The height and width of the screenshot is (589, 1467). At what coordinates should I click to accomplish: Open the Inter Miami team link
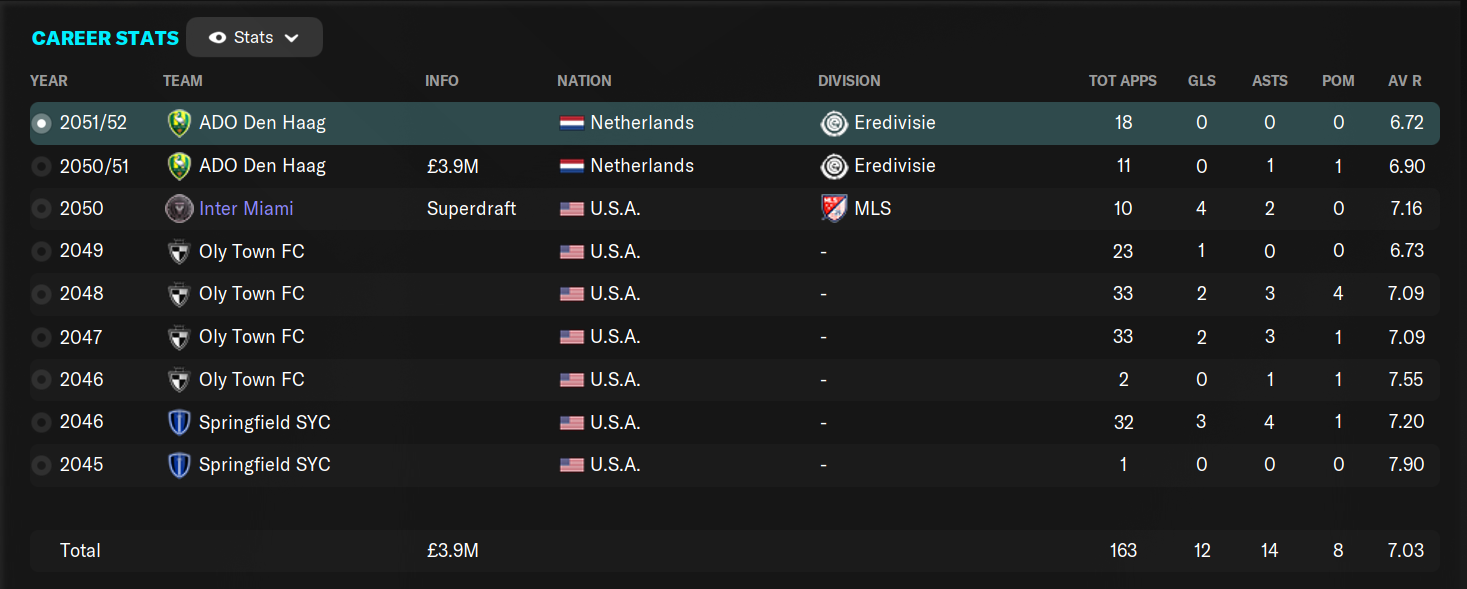point(246,209)
